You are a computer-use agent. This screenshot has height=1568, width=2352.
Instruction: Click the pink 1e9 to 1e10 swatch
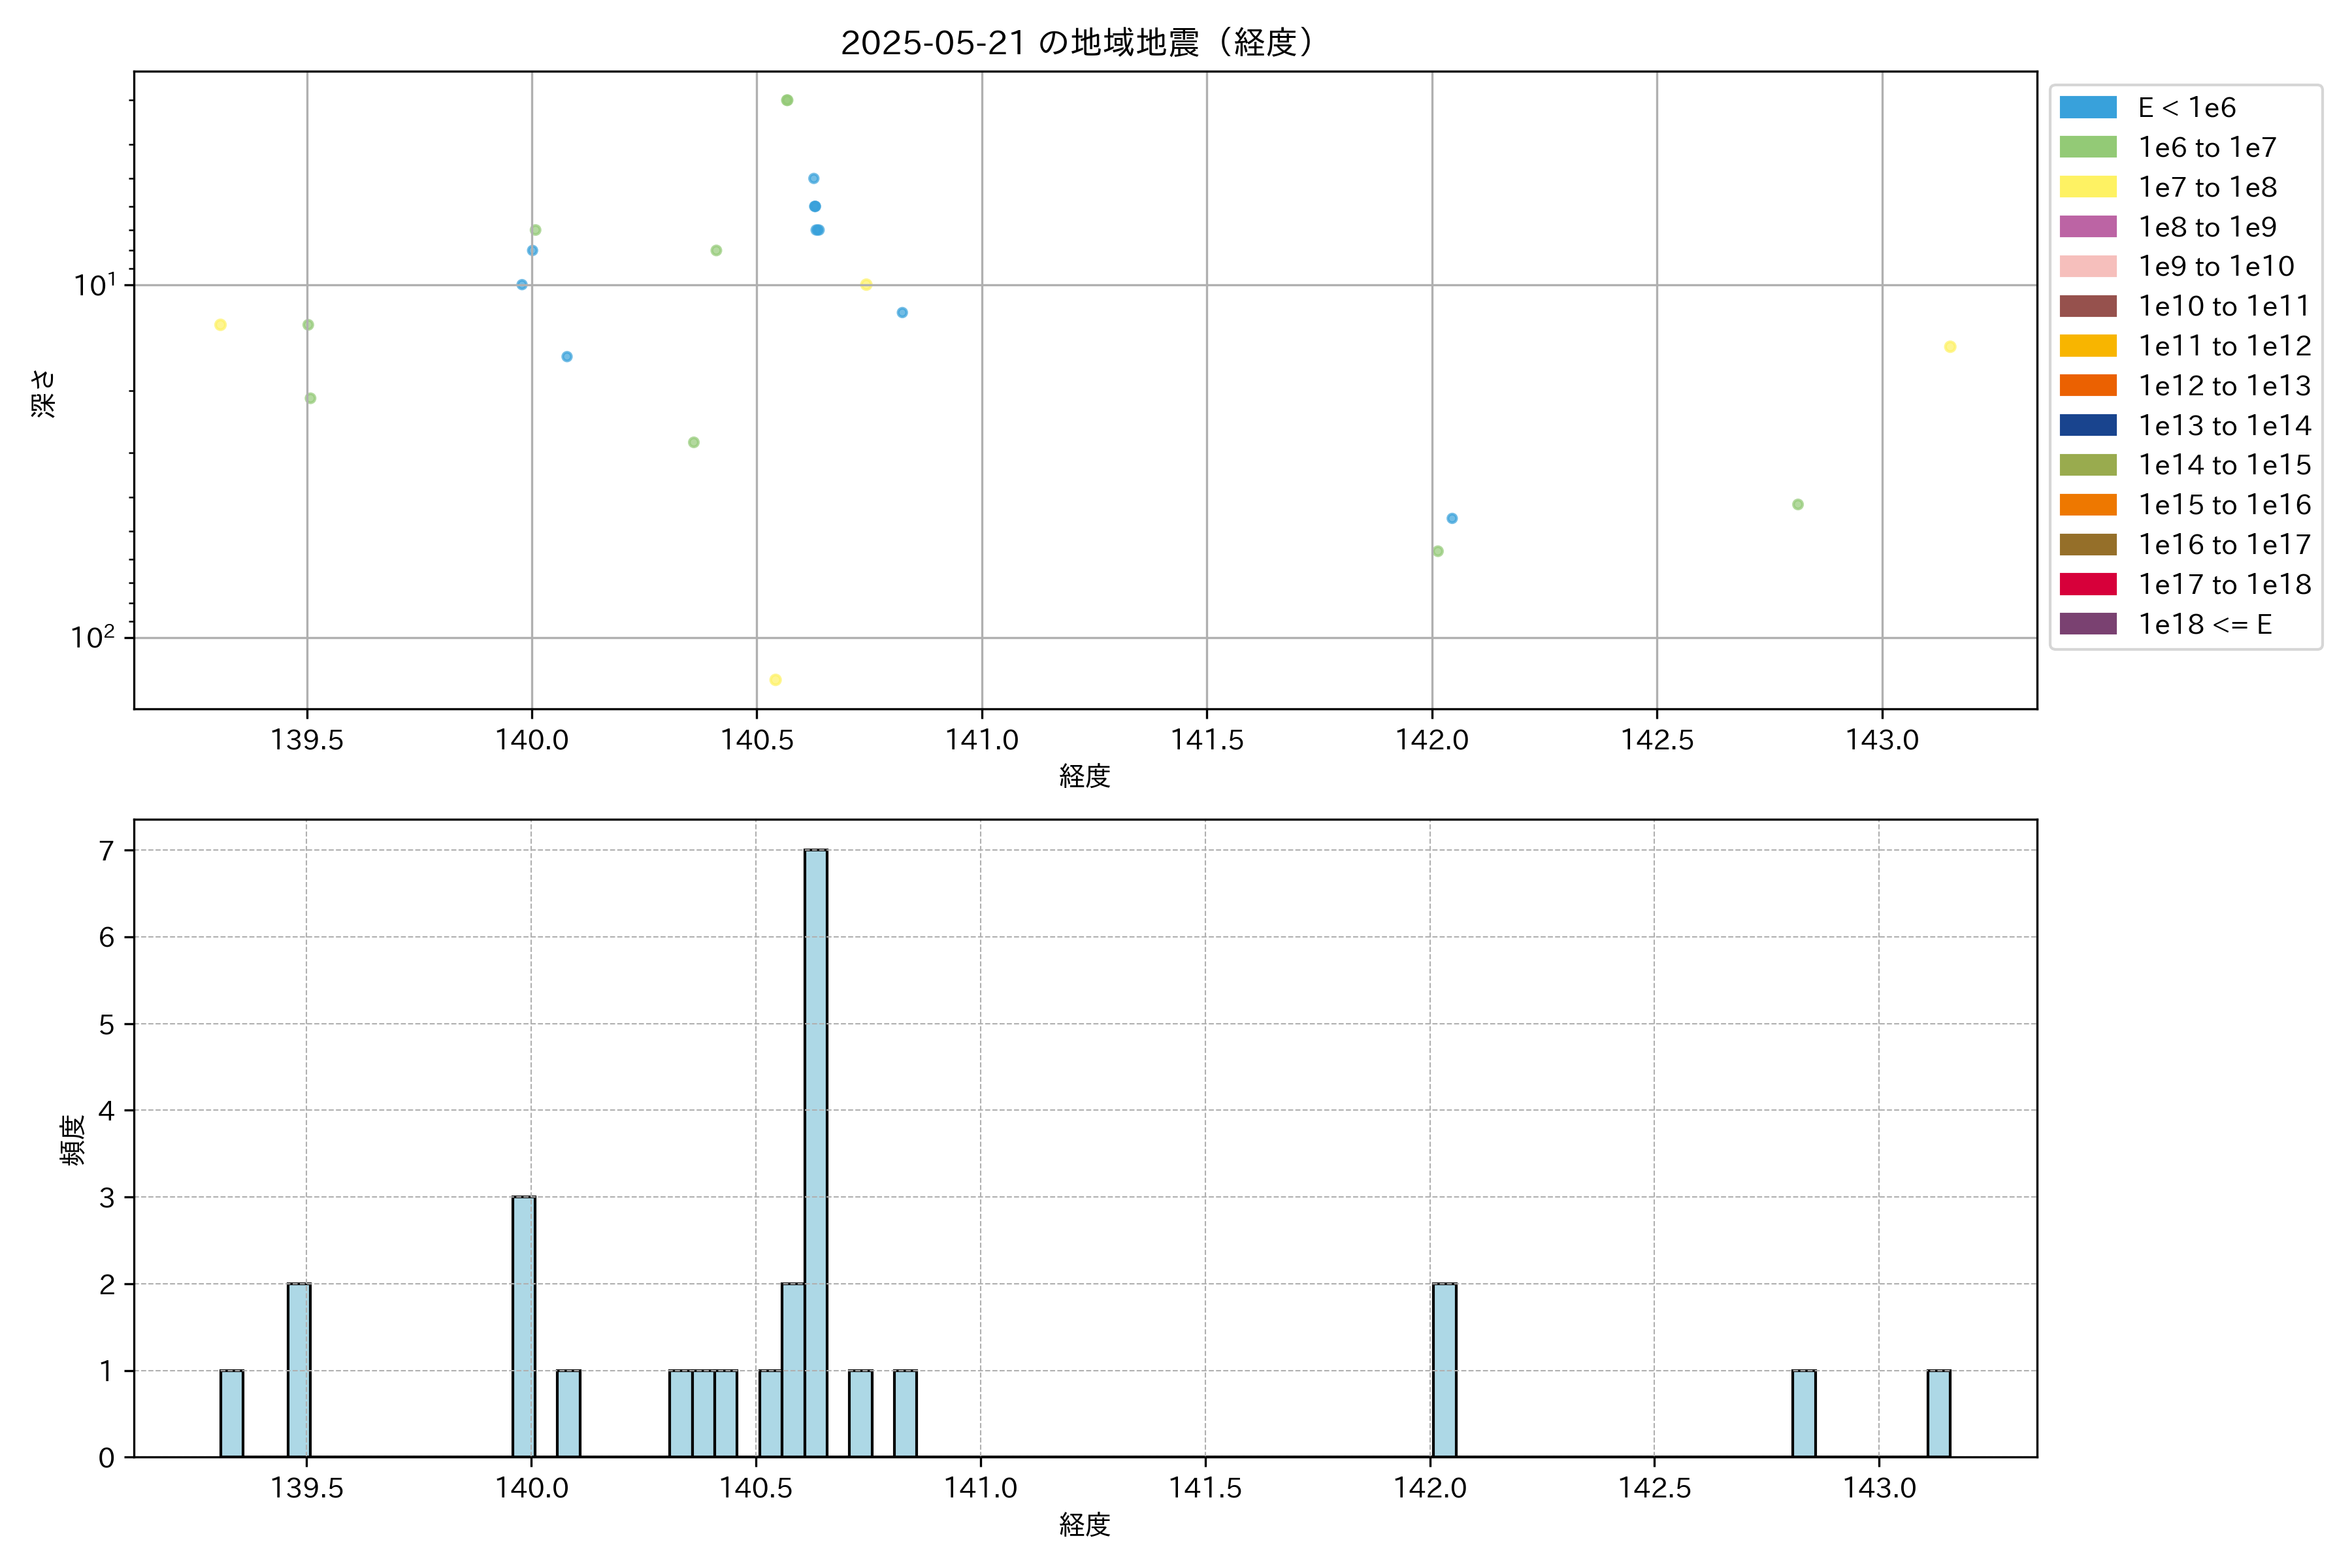pyautogui.click(x=2087, y=267)
